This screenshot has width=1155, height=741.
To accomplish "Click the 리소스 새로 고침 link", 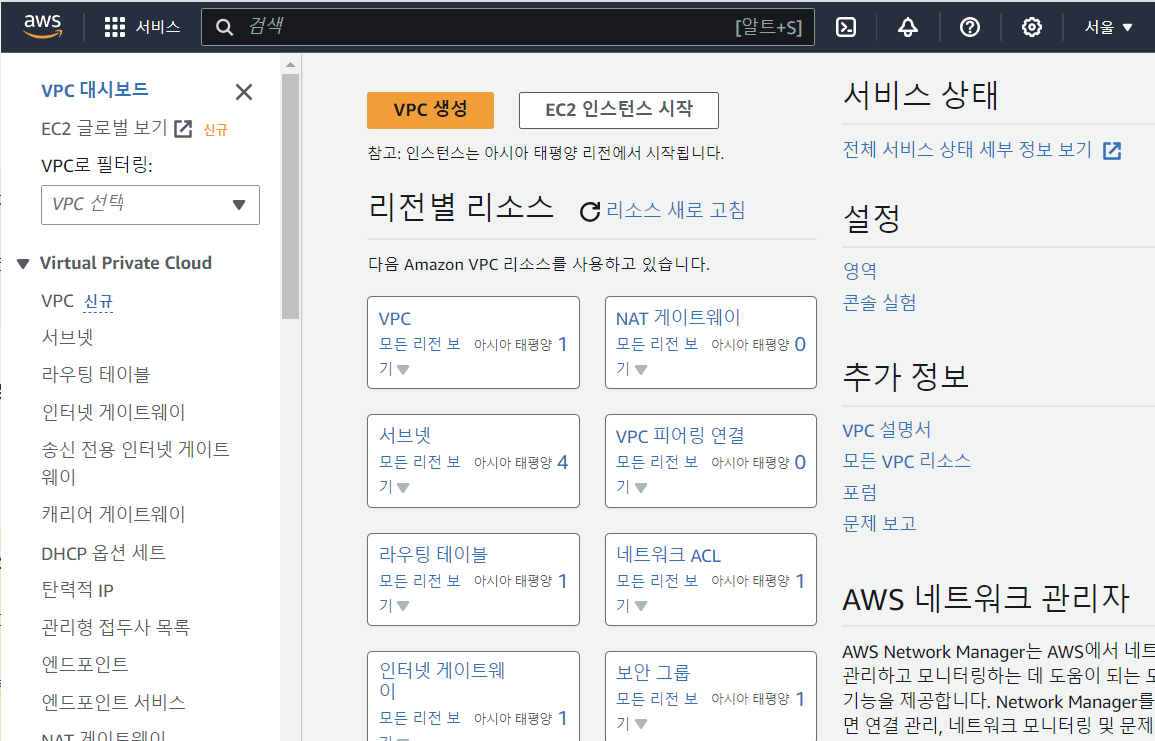I will click(675, 211).
